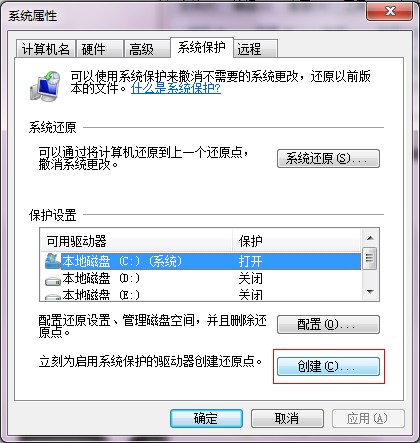
Task: Click the 系统还原(S)... button
Action: (328, 158)
